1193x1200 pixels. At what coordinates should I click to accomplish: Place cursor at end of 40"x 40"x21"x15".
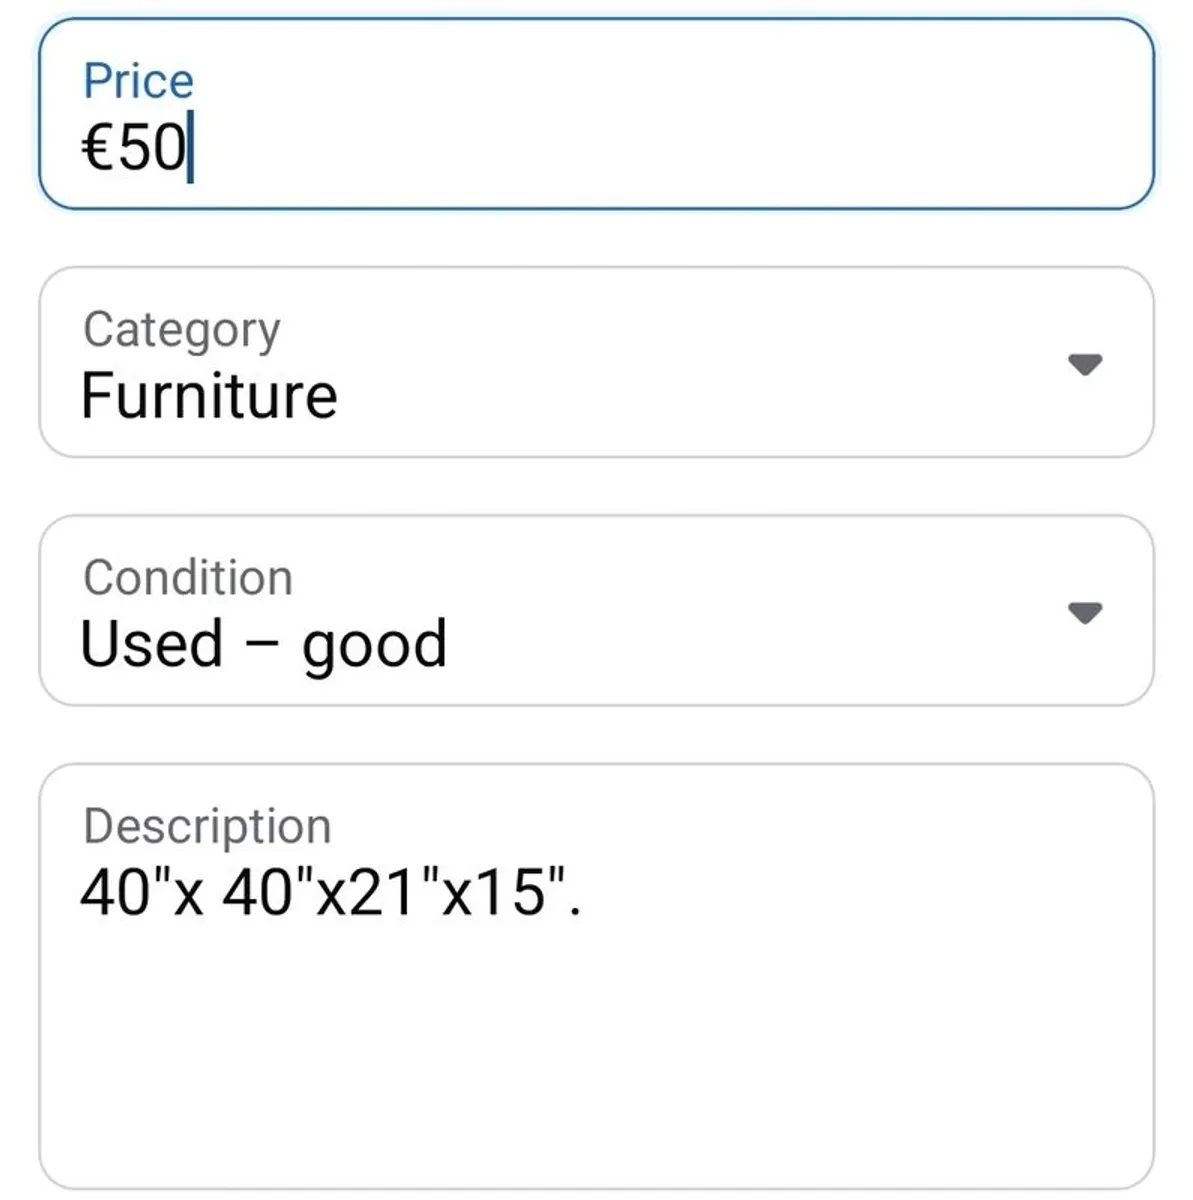583,892
